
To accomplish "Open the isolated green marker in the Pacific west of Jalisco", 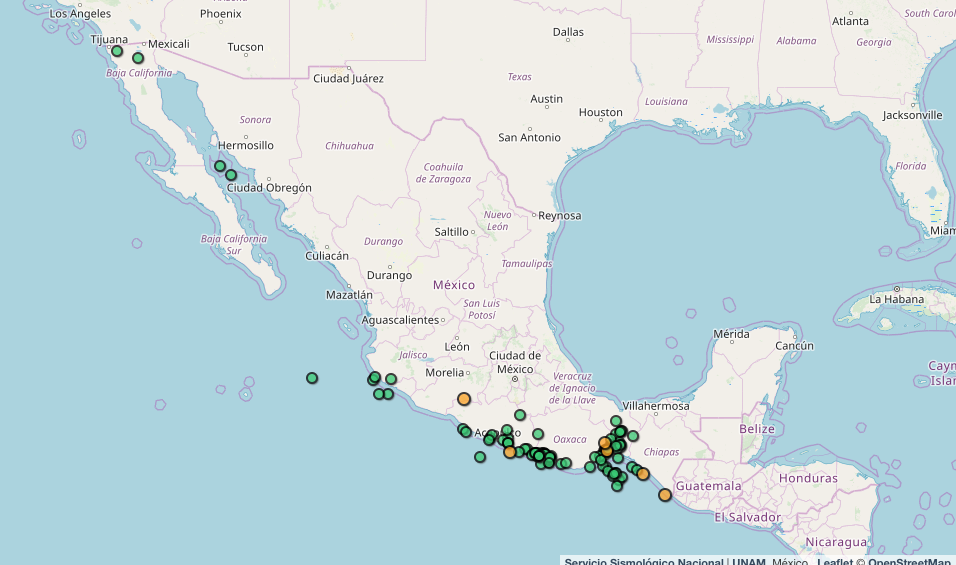I will click(x=312, y=378).
